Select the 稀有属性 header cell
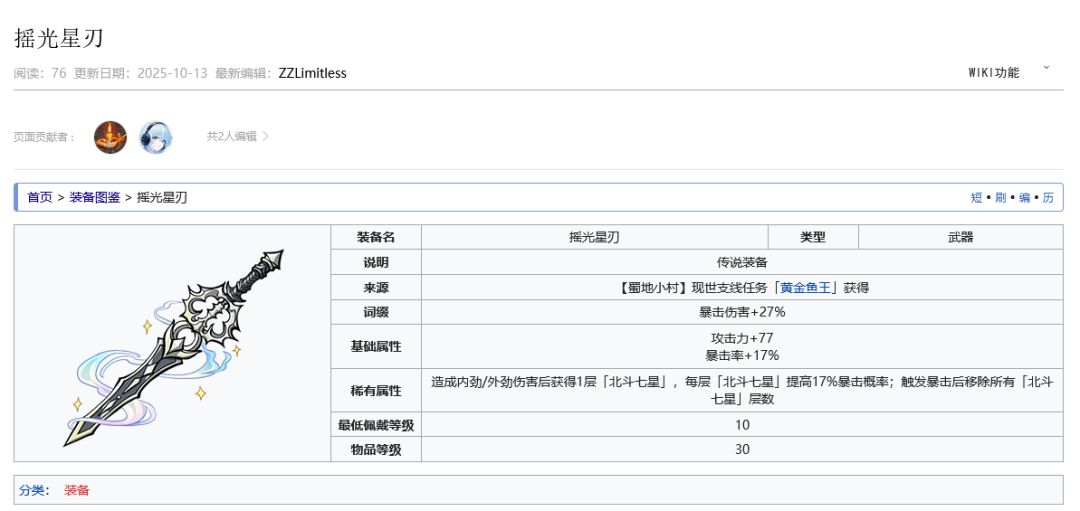Screen dimensions: 1080x511 [376, 390]
